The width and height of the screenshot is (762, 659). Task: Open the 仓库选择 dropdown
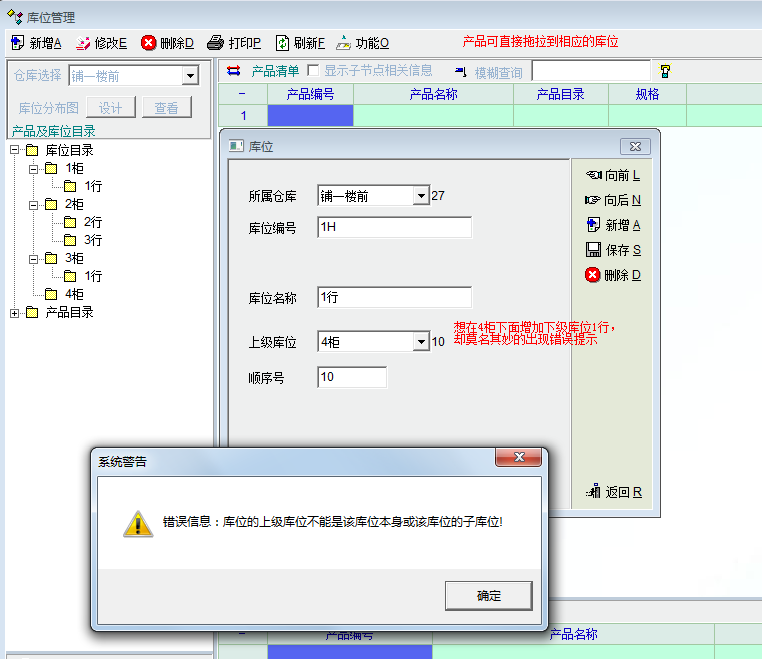click(190, 76)
